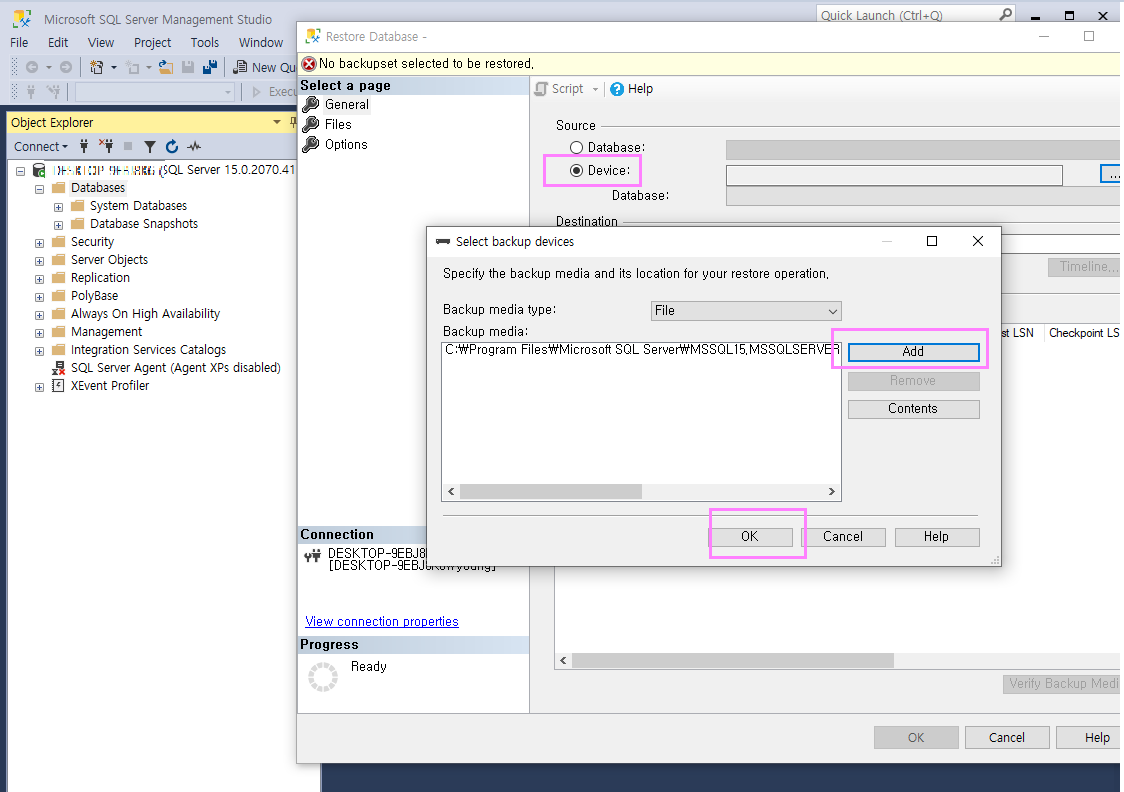Select the Database source radio button
Screen dimensions: 1124x792
click(x=576, y=148)
